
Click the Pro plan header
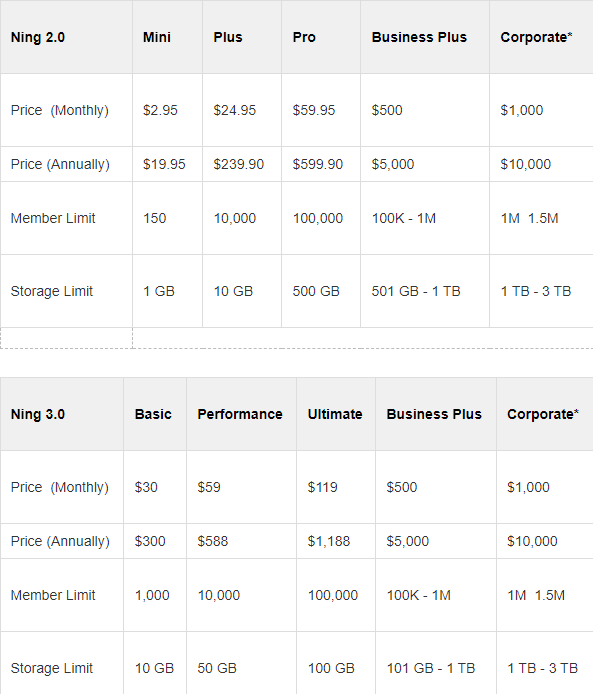(x=321, y=37)
